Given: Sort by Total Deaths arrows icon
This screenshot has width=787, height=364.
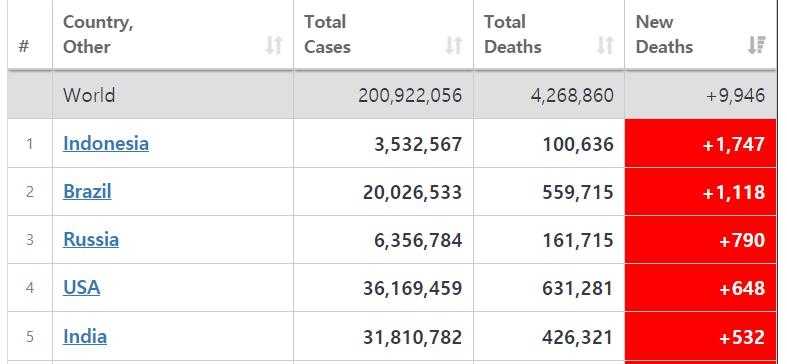Looking at the screenshot, I should 605,46.
